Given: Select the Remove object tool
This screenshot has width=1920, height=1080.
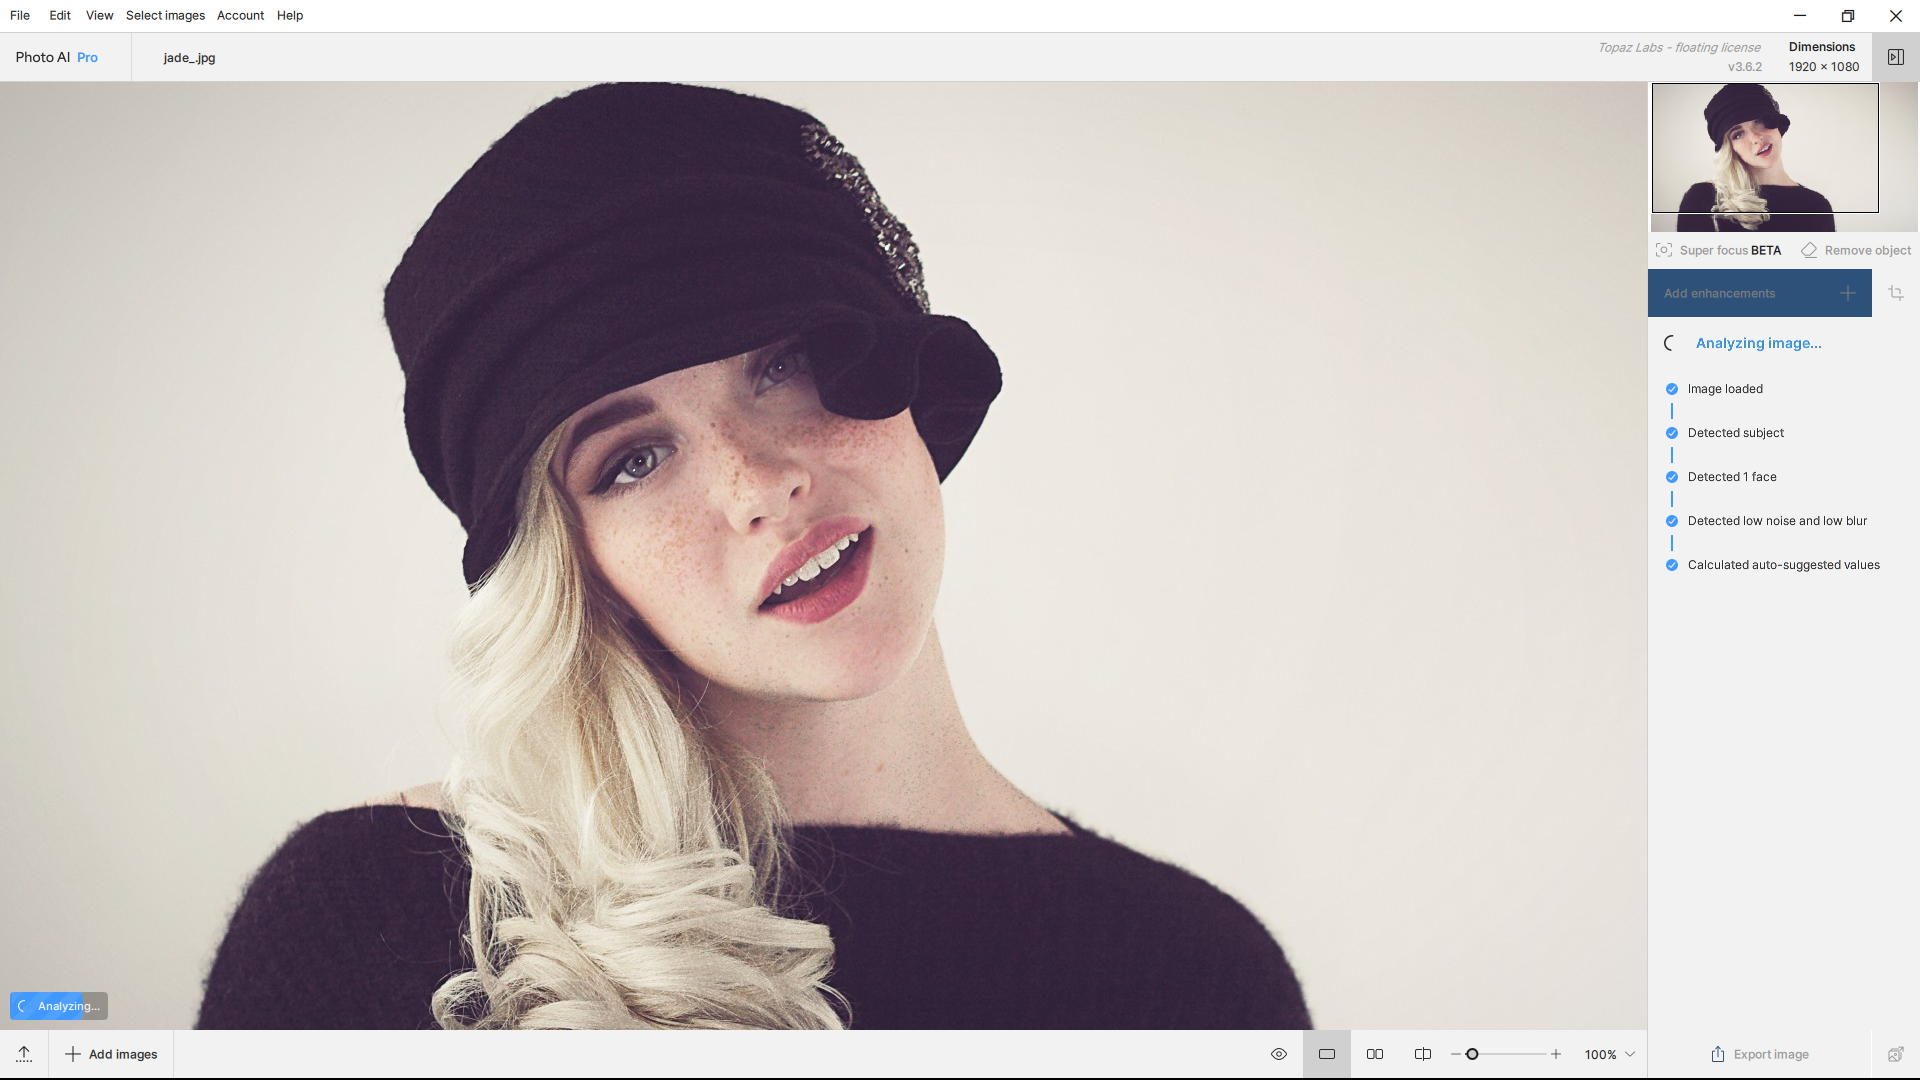Looking at the screenshot, I should click(x=1856, y=250).
